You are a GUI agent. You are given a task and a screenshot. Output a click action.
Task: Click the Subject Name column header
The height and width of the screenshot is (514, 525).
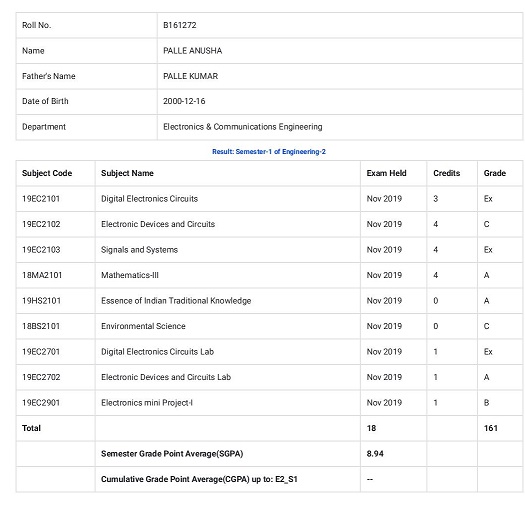coord(127,173)
